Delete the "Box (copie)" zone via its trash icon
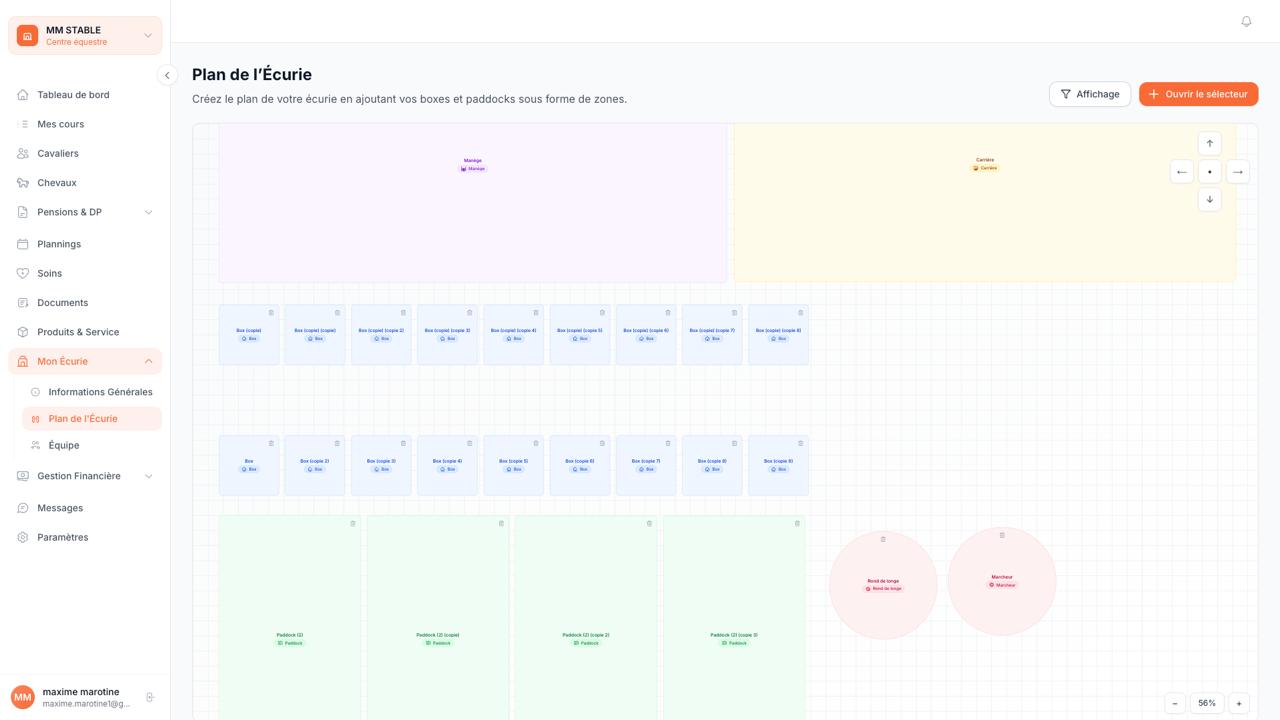 coord(270,312)
